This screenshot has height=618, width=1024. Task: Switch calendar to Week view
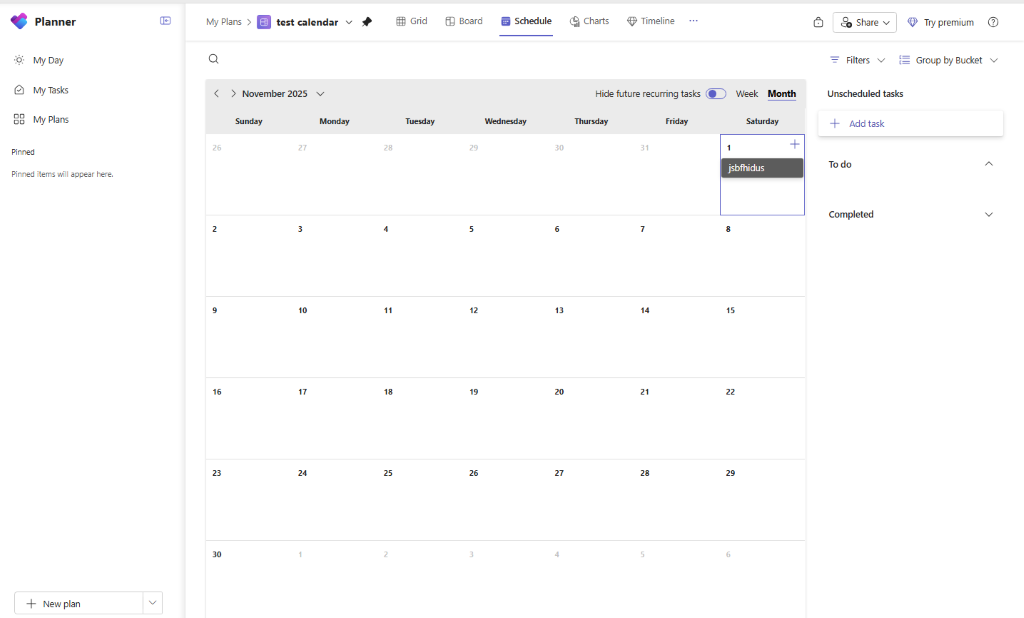click(746, 93)
